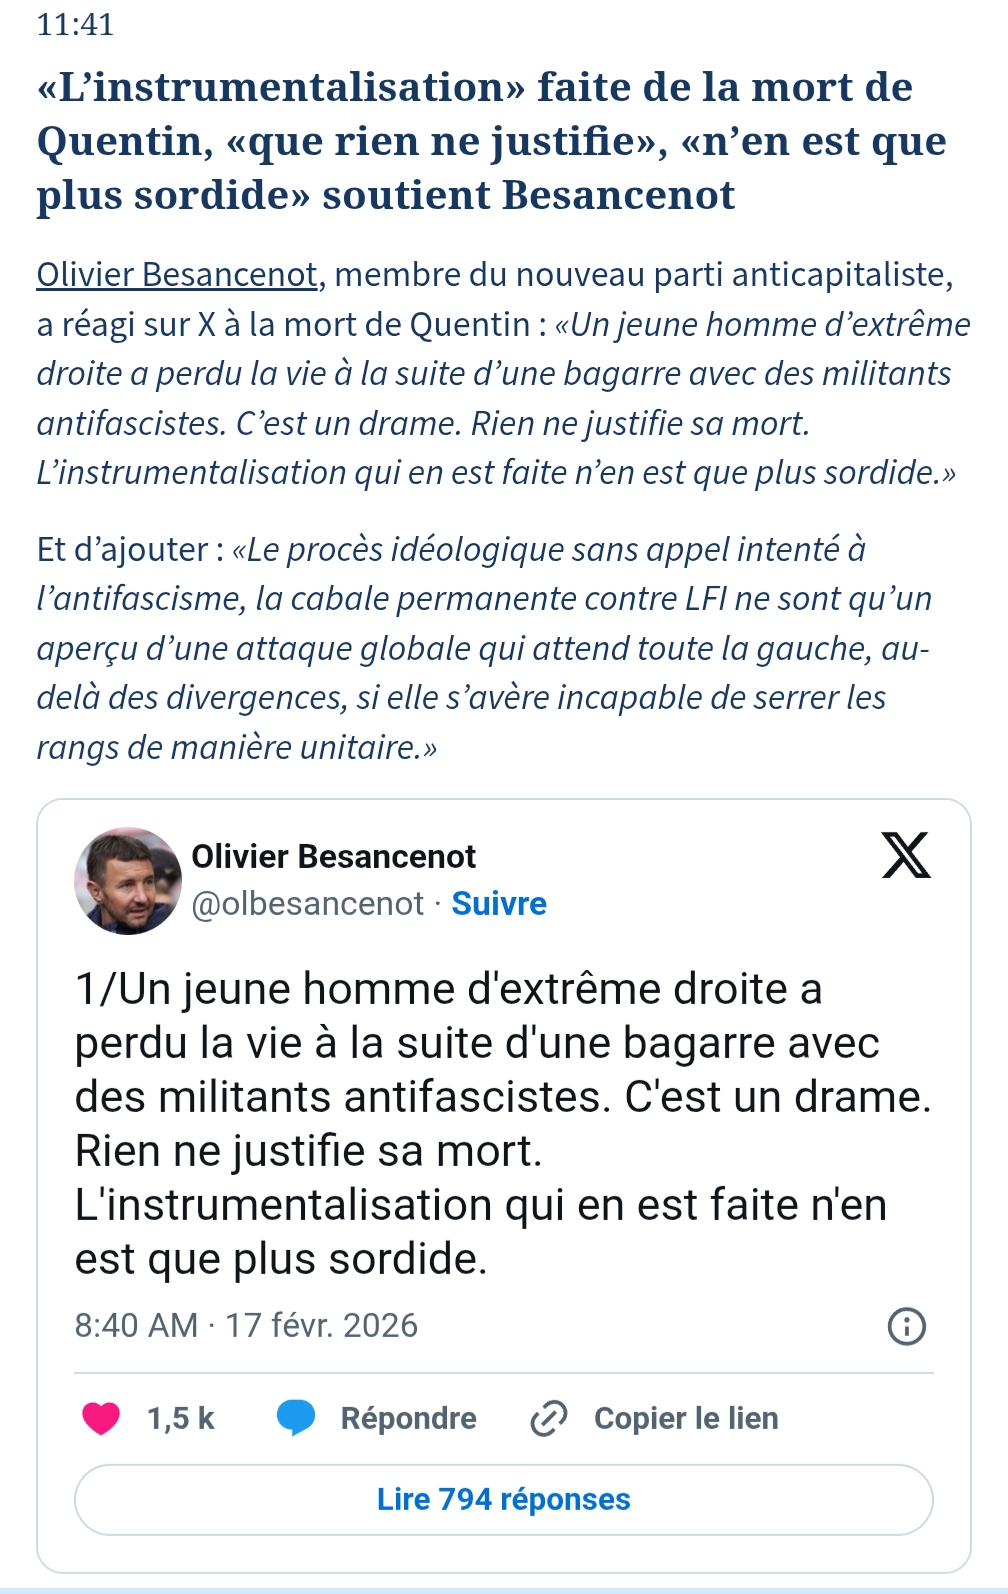Click the paragraph beginning "Et d'ajouter"
This screenshot has width=1008, height=1594.
point(483,648)
